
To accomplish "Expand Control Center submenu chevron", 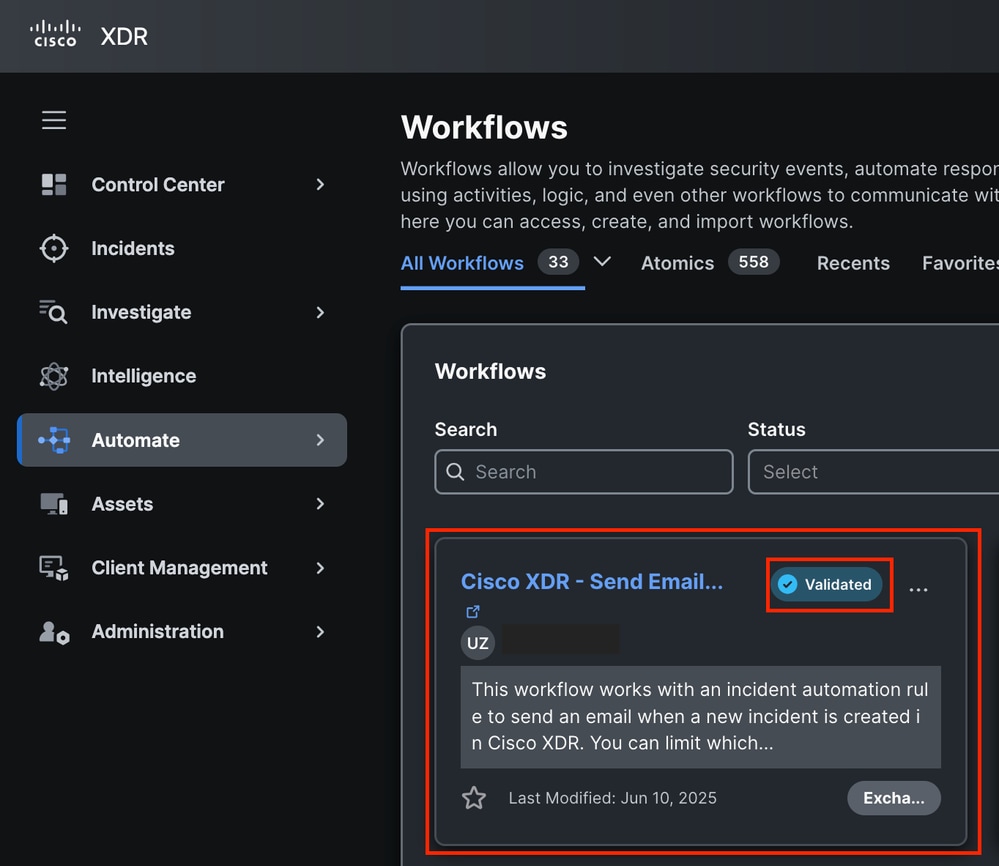I will click(x=320, y=184).
